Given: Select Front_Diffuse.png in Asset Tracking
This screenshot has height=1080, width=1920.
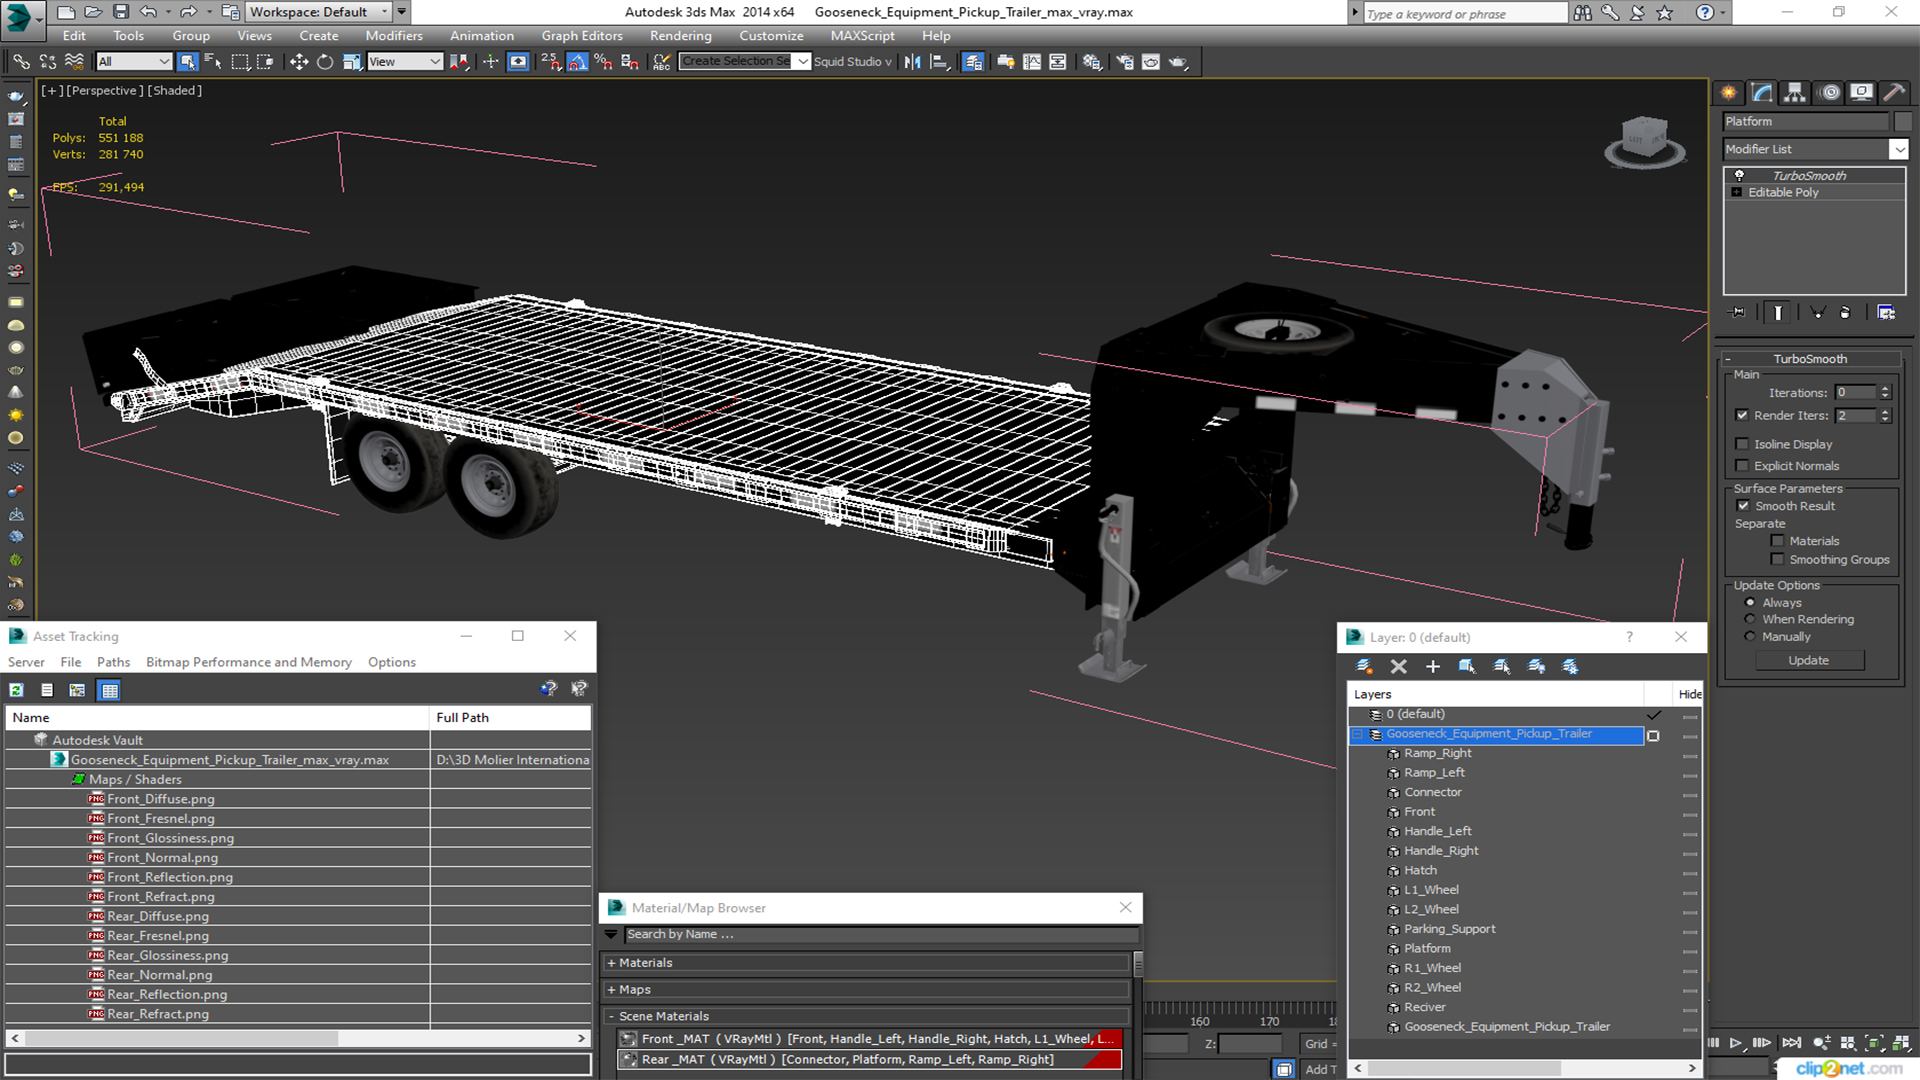Looking at the screenshot, I should [160, 799].
